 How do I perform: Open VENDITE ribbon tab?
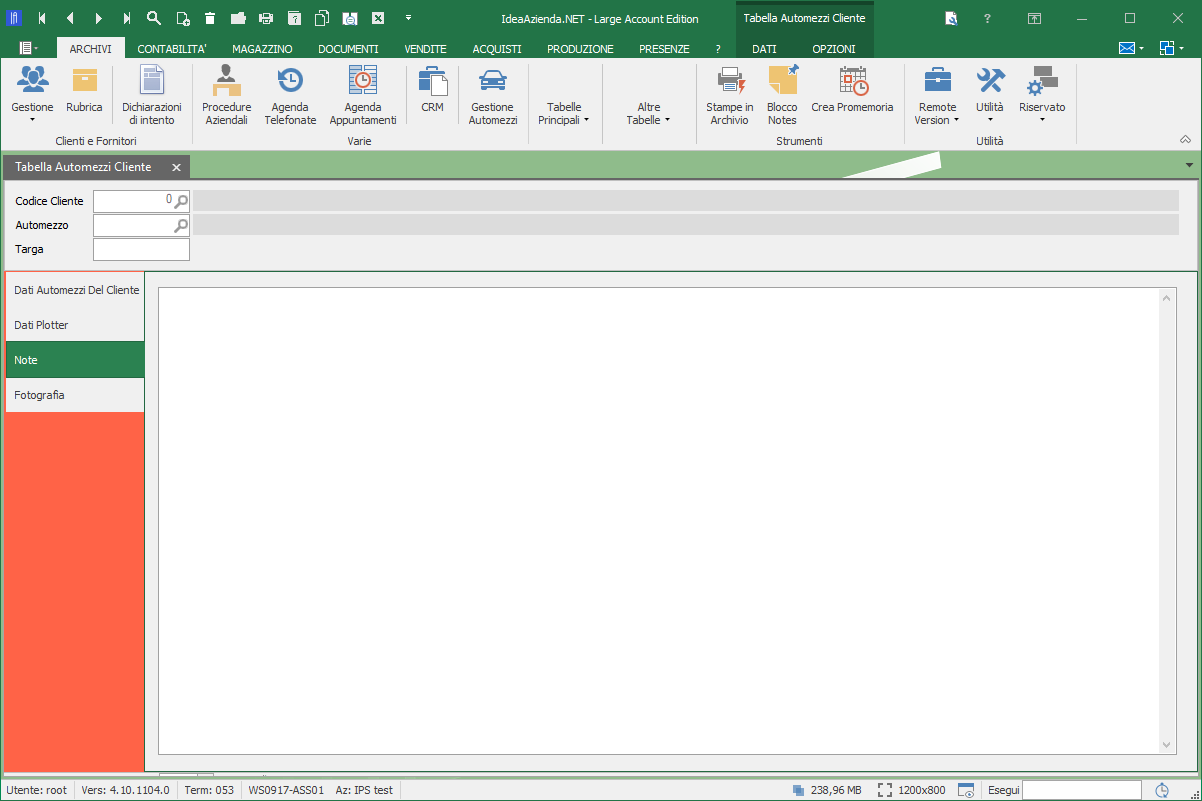[x=425, y=48]
